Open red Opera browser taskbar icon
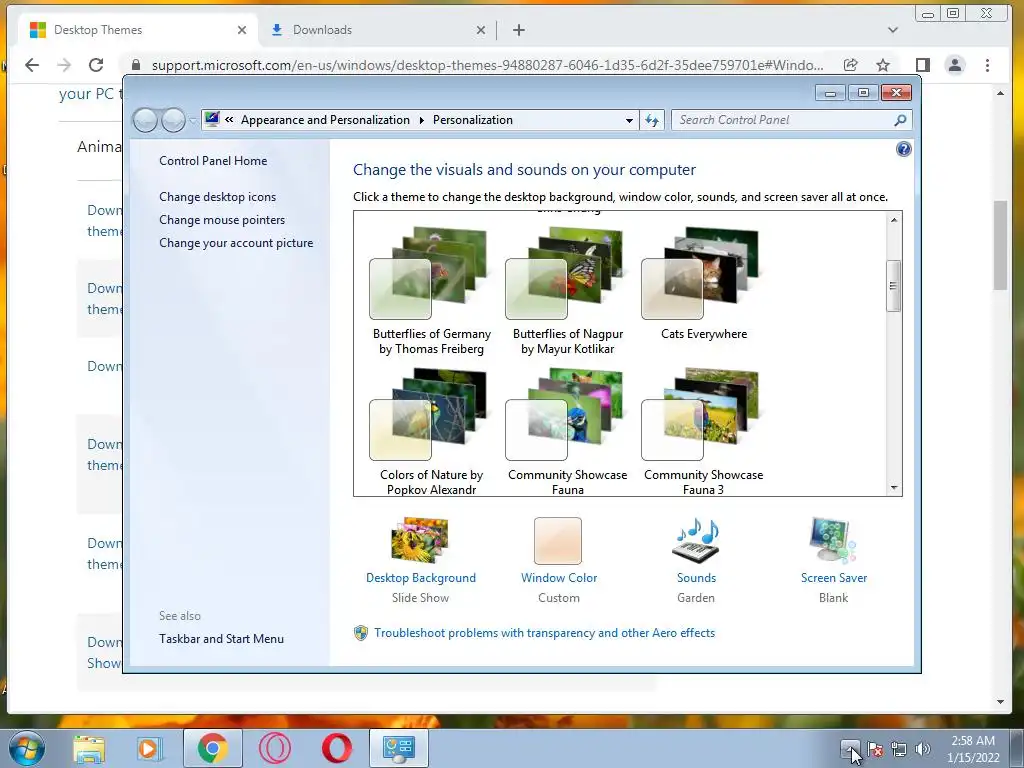The width and height of the screenshot is (1024, 768). pos(336,748)
